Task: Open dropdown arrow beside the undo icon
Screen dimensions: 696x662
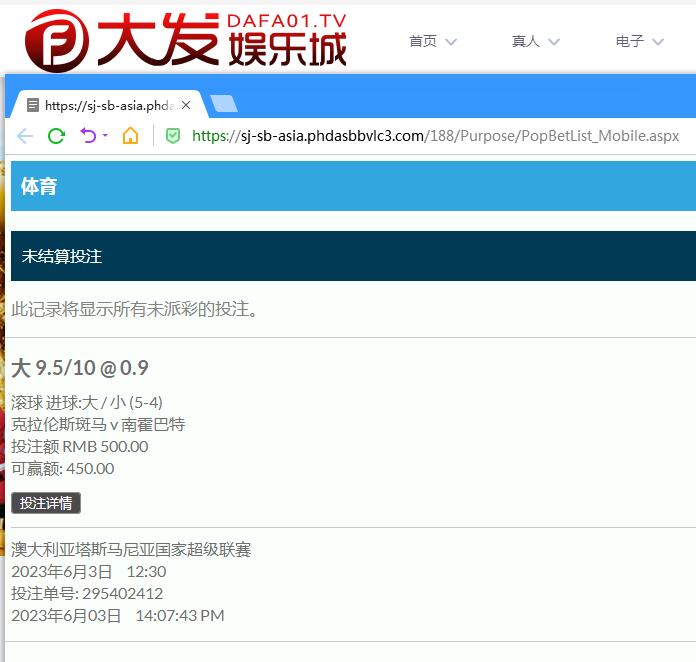Action: [x=105, y=136]
